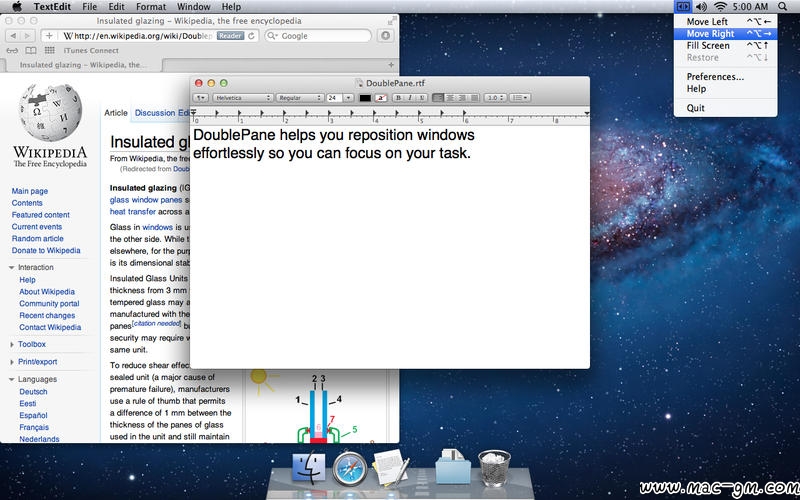
Task: Open the Discussion tab on Wikipedia
Action: point(155,113)
